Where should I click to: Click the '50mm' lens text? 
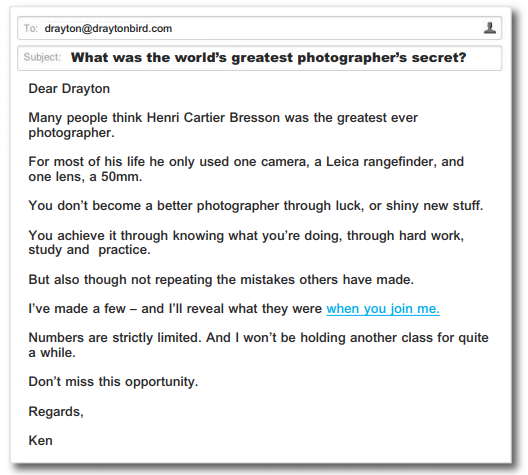coord(120,177)
